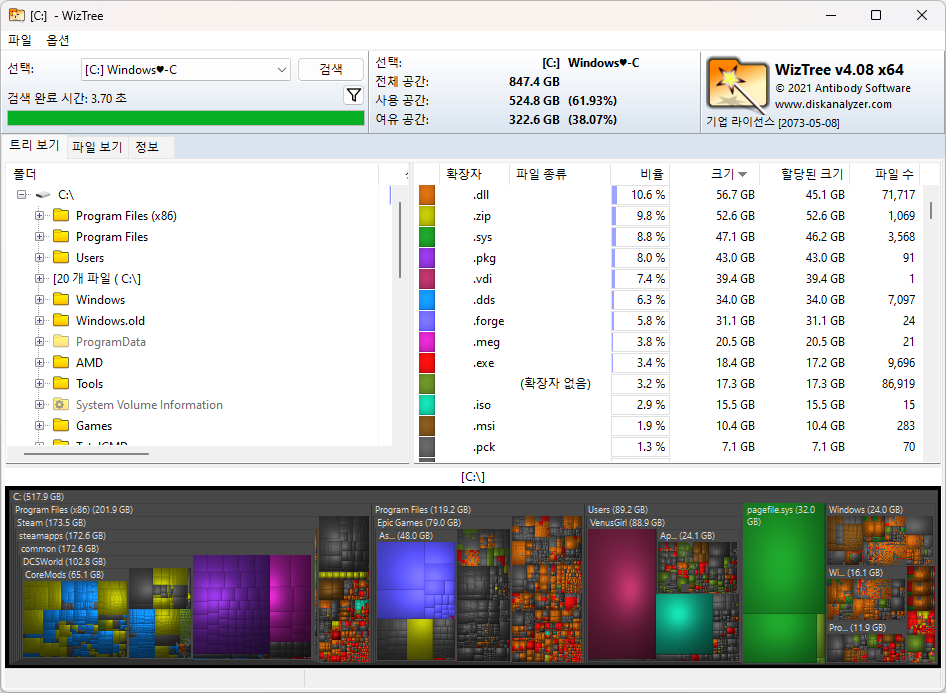Click the green scan progress bar
The height and width of the screenshot is (693, 946).
point(186,118)
